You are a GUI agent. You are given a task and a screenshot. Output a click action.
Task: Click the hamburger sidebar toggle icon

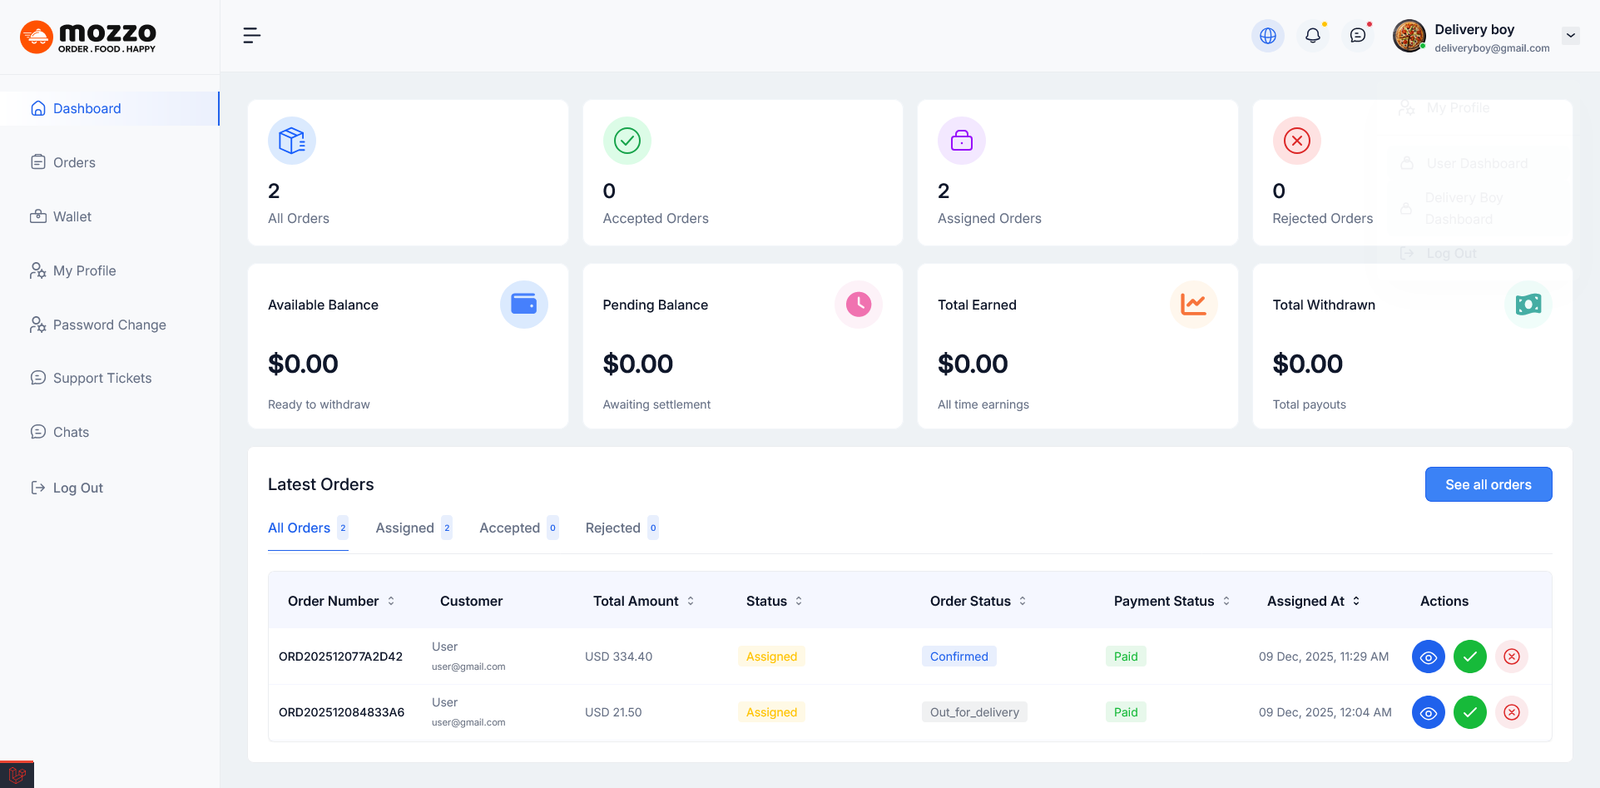tap(251, 36)
